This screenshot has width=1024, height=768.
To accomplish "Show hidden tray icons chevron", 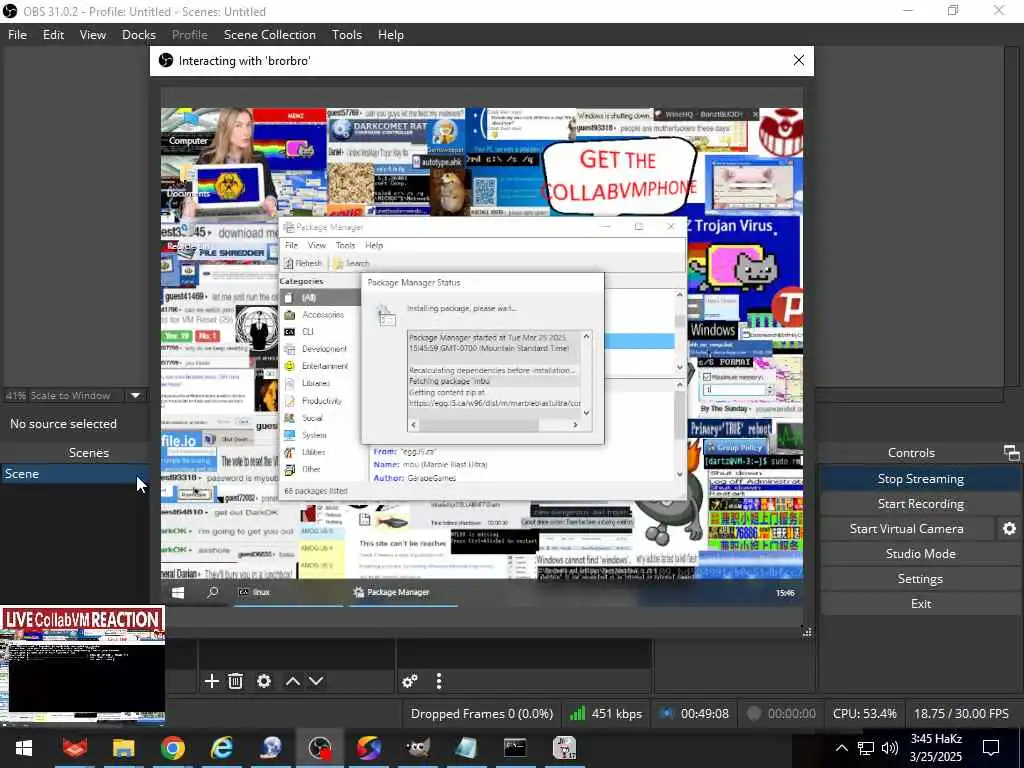I will click(x=842, y=748).
